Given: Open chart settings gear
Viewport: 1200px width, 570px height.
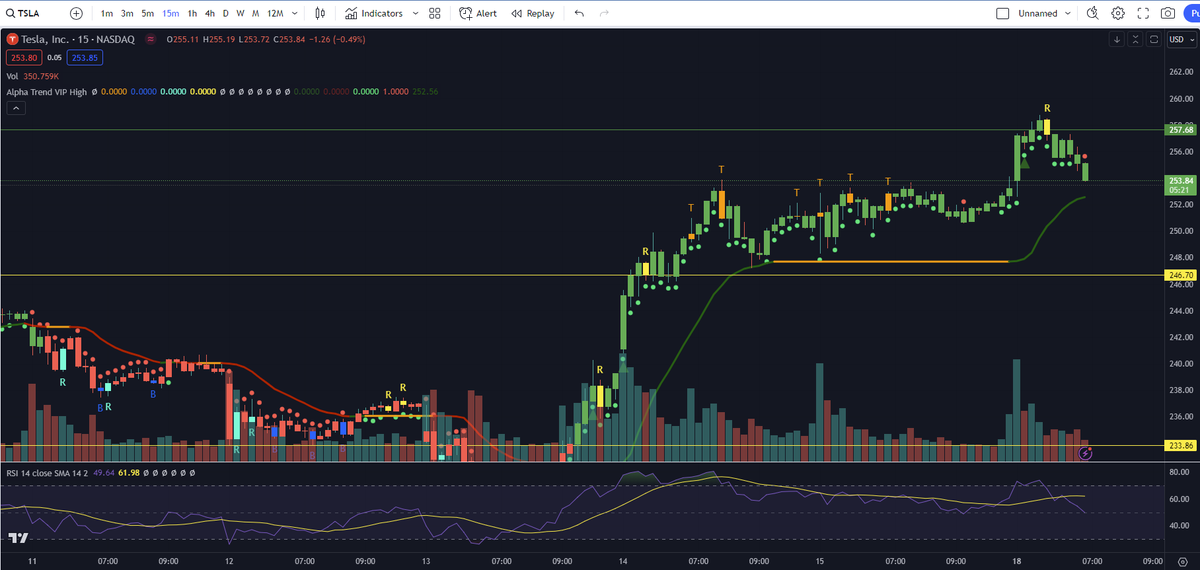Looking at the screenshot, I should tap(1118, 14).
